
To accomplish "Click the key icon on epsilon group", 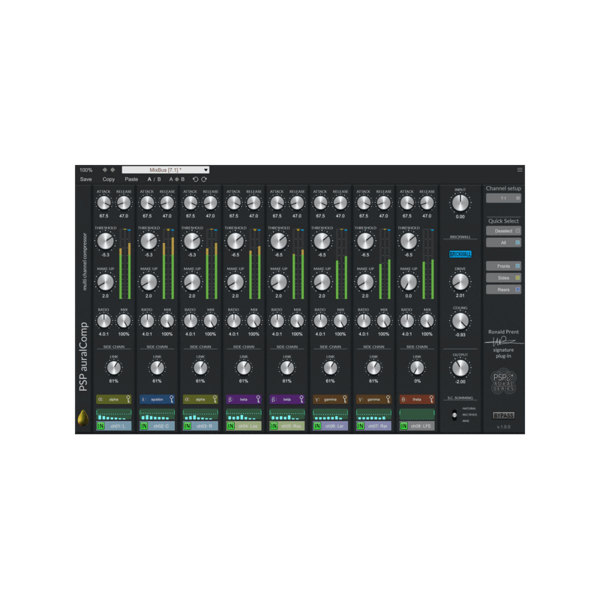I will pos(172,399).
